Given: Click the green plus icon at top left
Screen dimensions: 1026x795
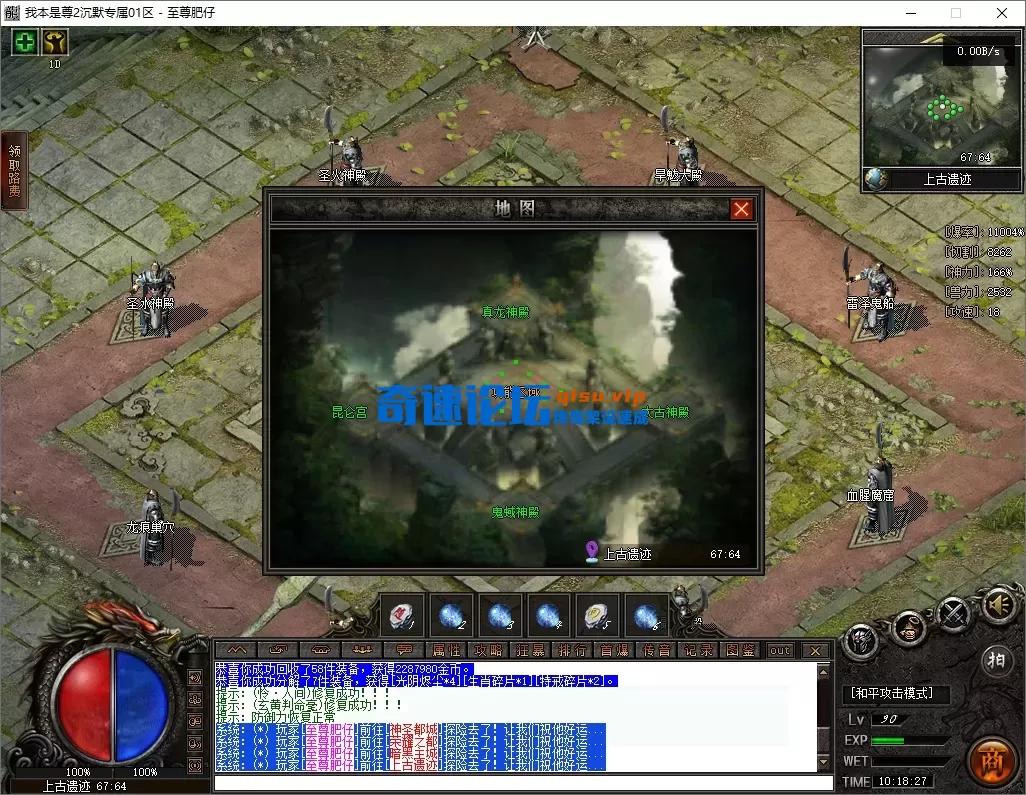Looking at the screenshot, I should tap(25, 43).
